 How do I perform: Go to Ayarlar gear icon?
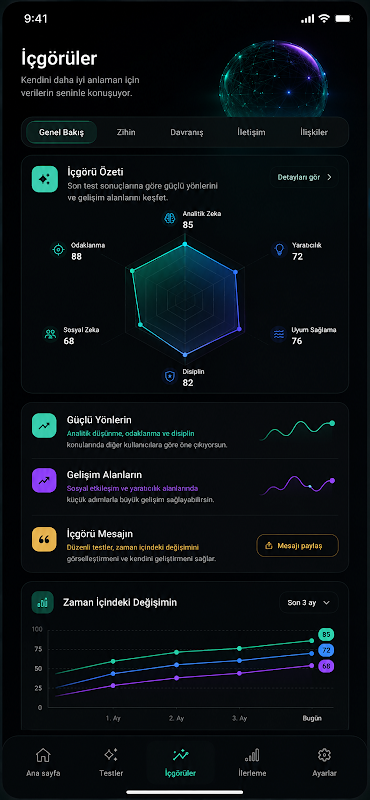pyautogui.click(x=324, y=755)
